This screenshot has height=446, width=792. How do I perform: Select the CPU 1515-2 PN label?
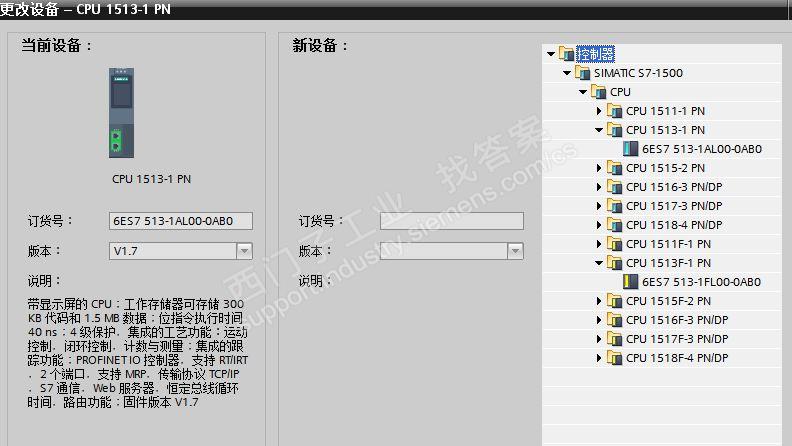click(665, 168)
